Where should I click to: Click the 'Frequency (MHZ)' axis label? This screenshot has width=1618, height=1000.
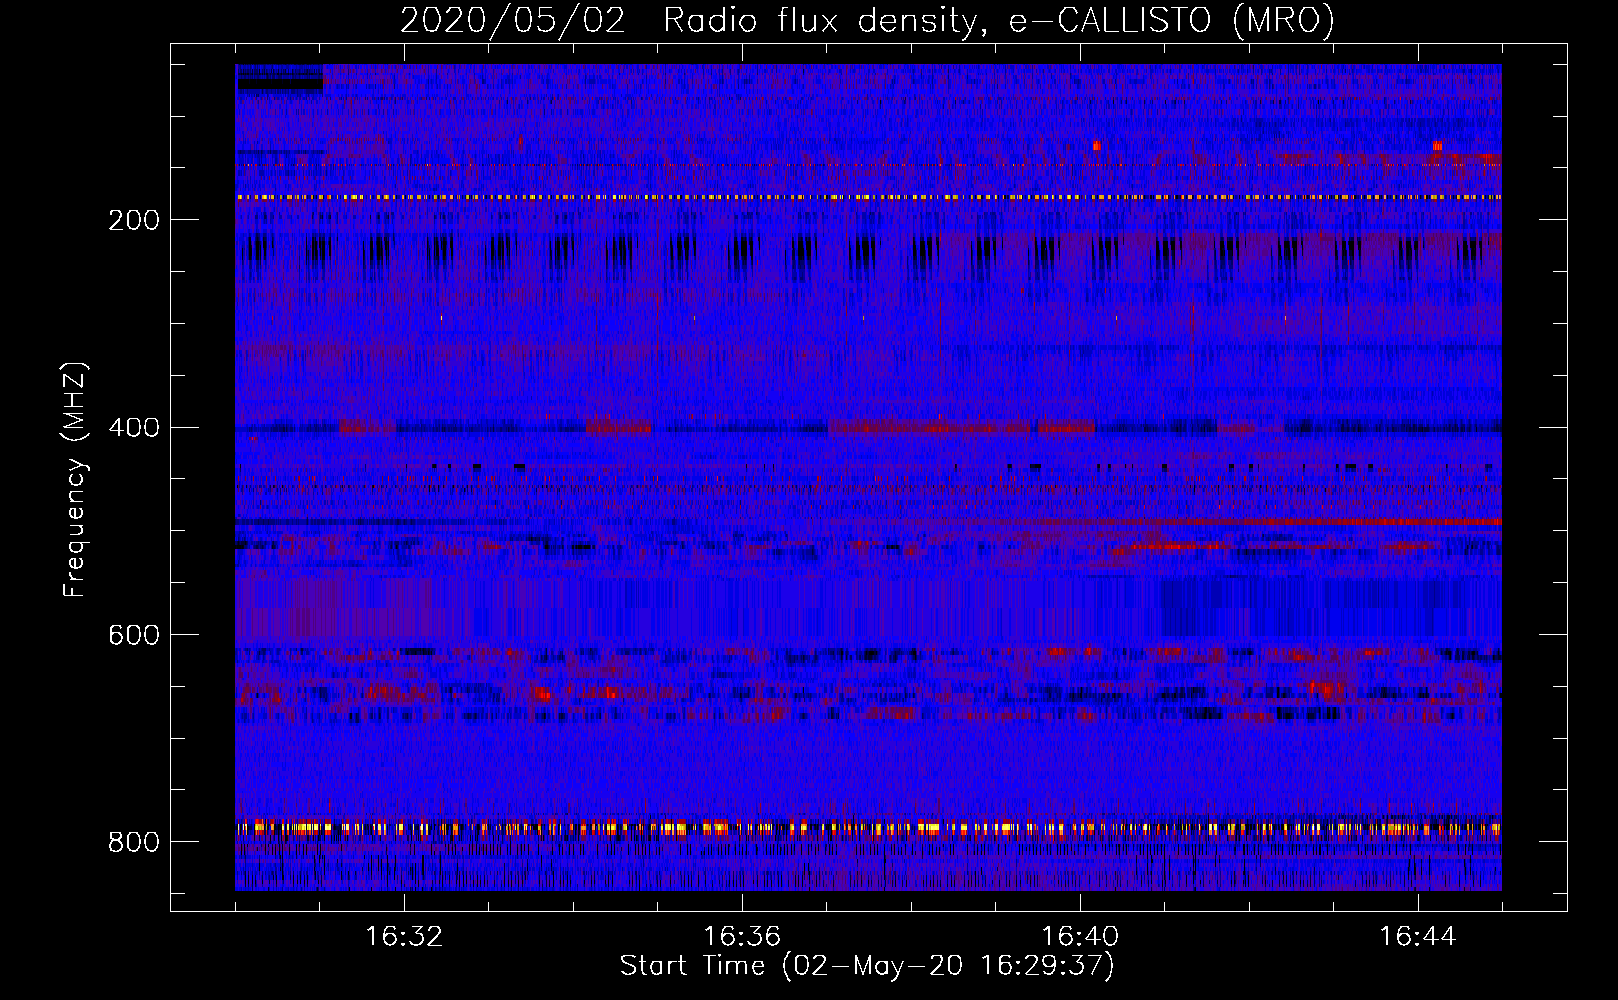coord(74,479)
